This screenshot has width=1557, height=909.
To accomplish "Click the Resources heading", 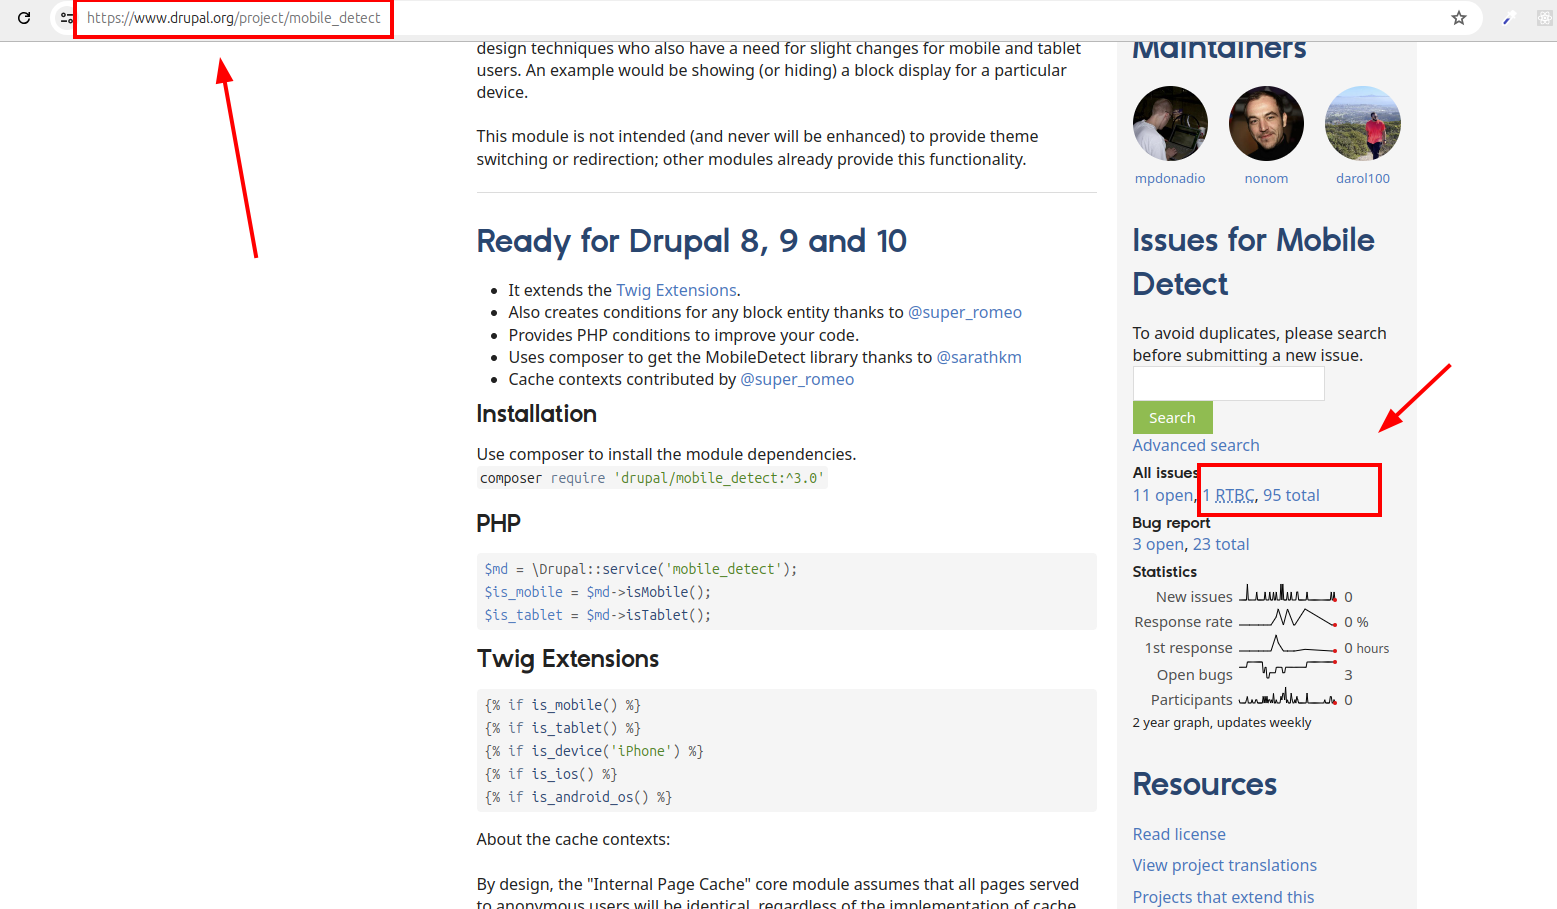I will (x=1205, y=785).
